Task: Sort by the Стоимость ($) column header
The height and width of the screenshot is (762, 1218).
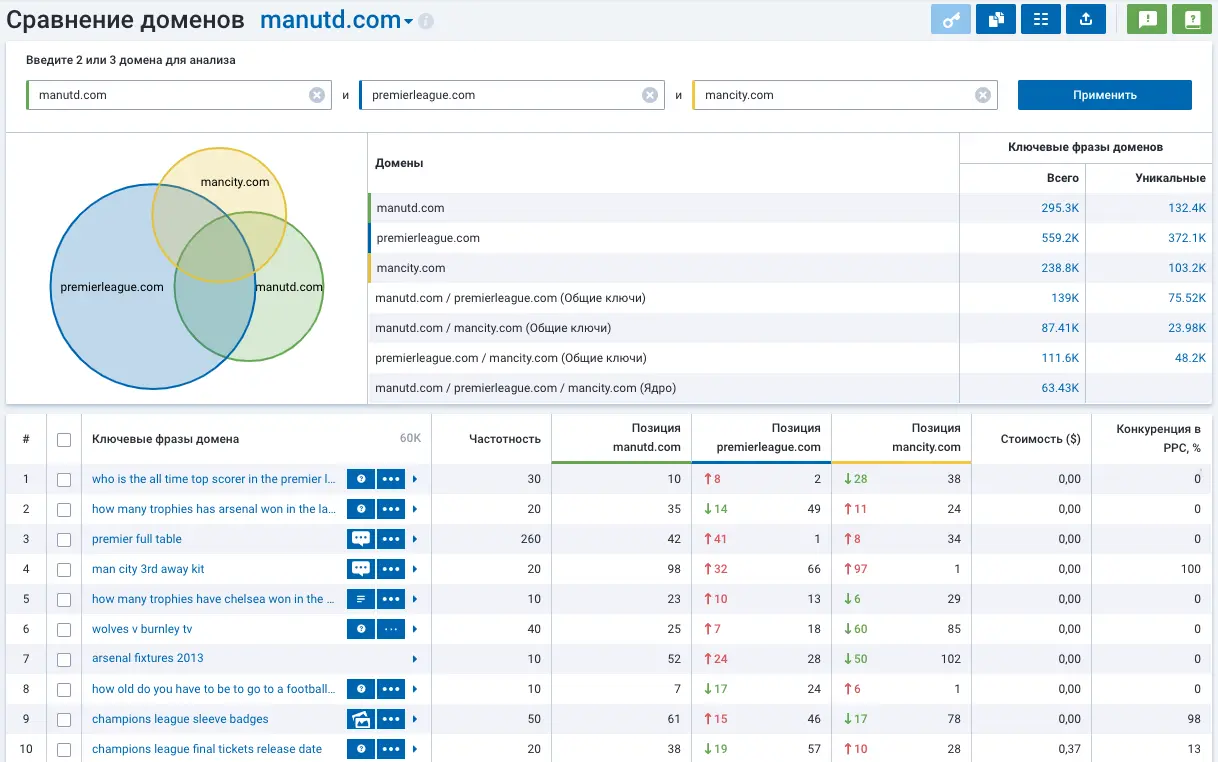Action: click(x=1040, y=439)
